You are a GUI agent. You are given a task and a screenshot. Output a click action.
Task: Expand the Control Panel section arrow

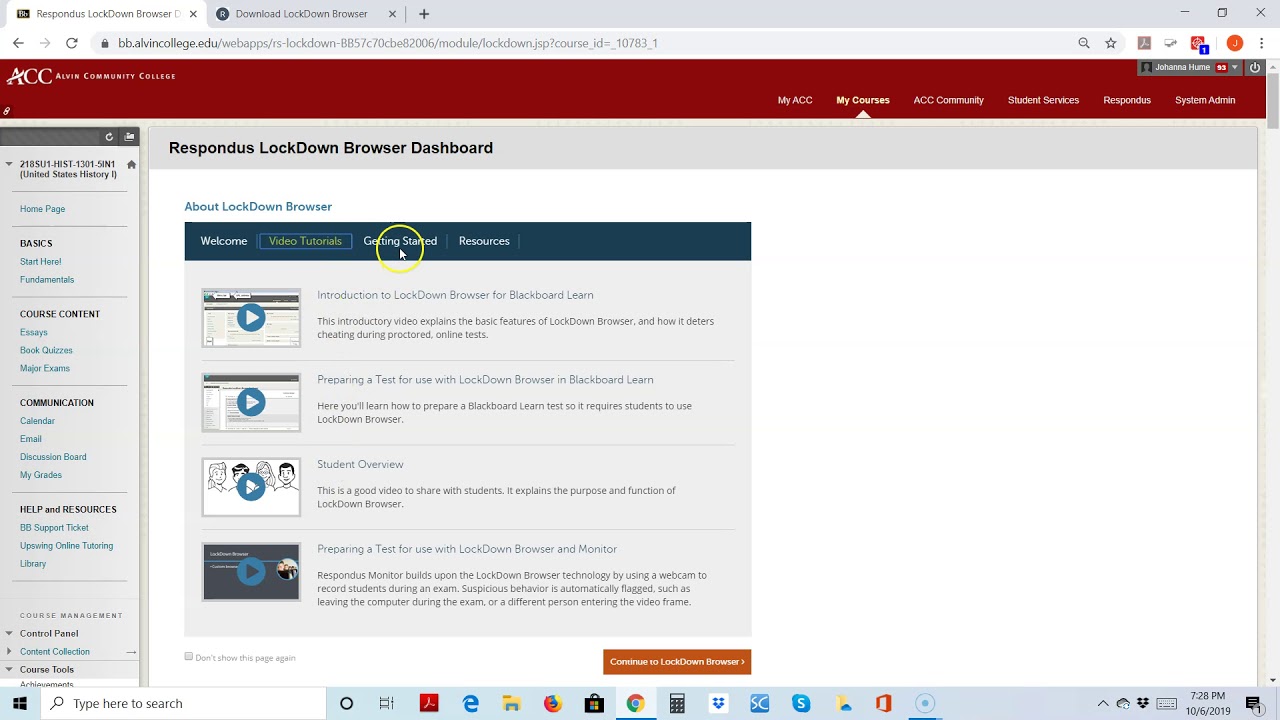point(9,633)
